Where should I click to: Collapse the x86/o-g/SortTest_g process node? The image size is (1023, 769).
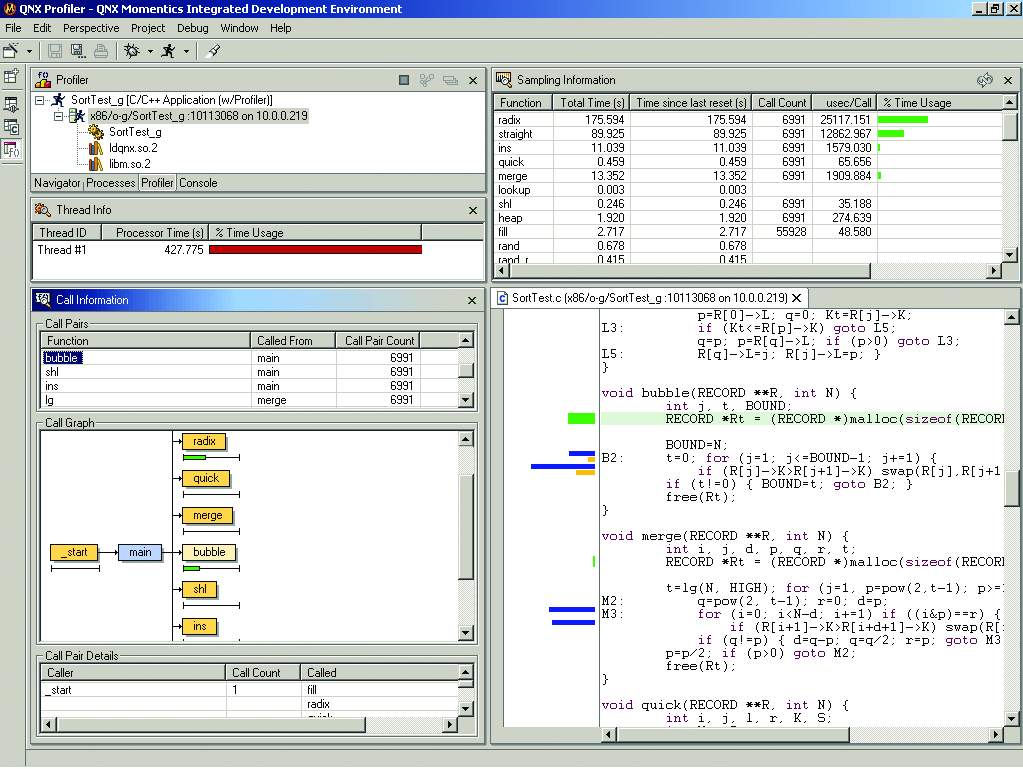tap(59, 116)
